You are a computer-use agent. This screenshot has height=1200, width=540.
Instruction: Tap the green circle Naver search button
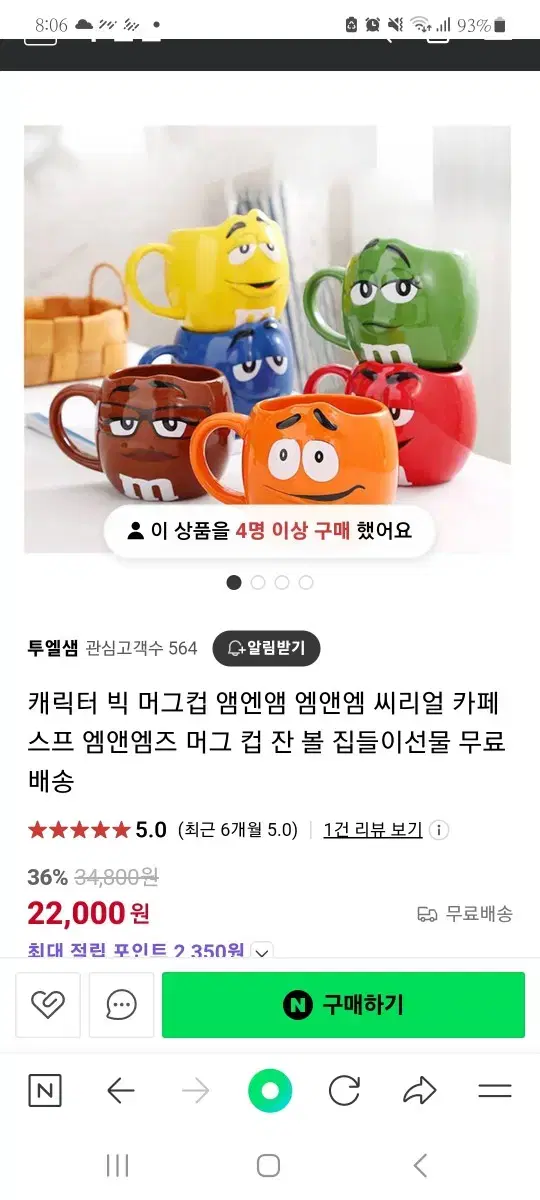pyautogui.click(x=270, y=1091)
